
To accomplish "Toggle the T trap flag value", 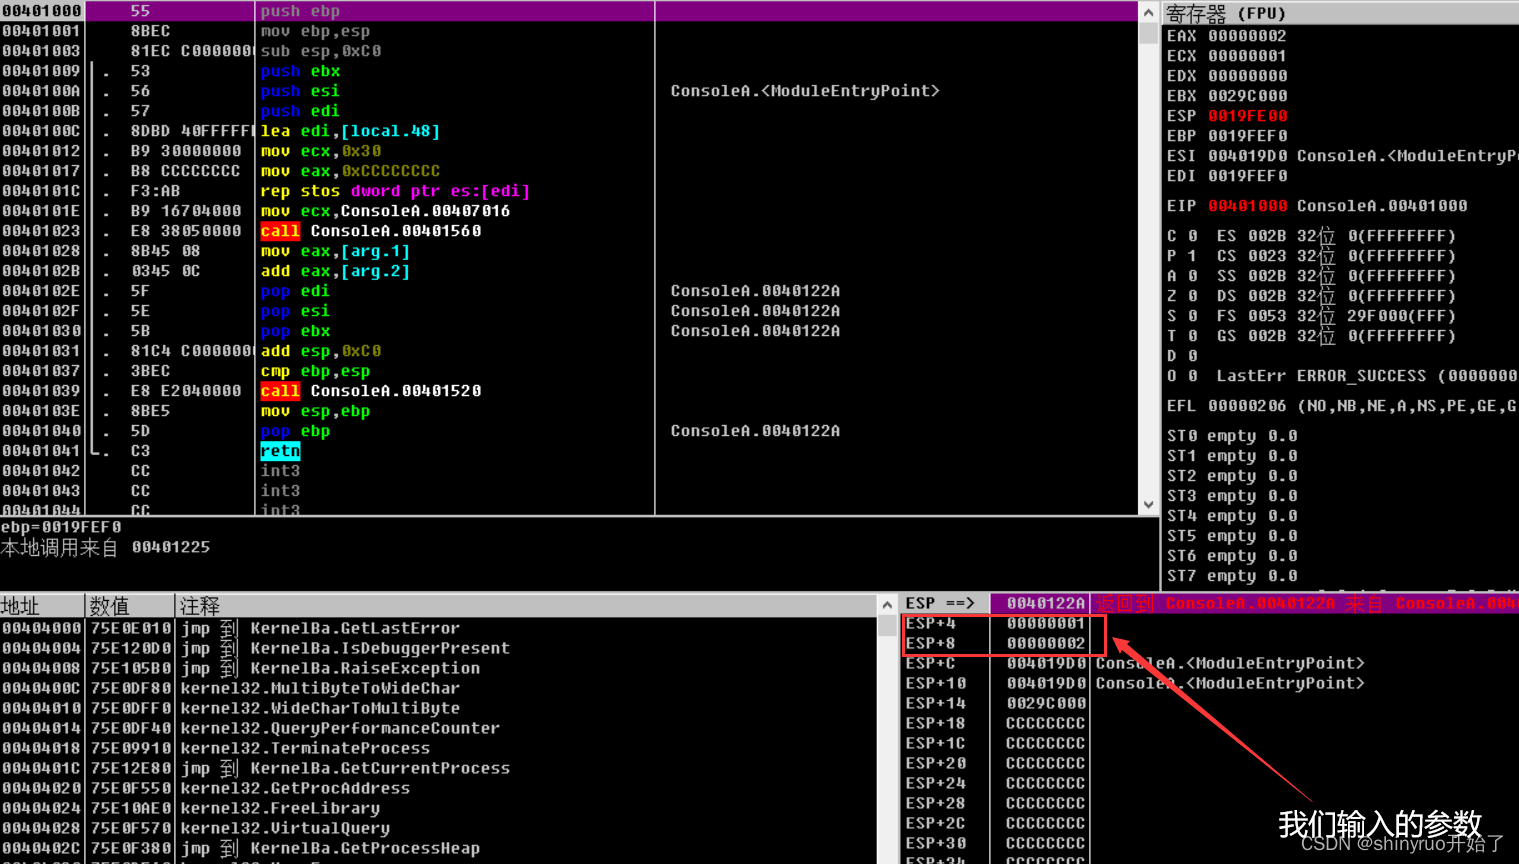I will pos(1192,336).
